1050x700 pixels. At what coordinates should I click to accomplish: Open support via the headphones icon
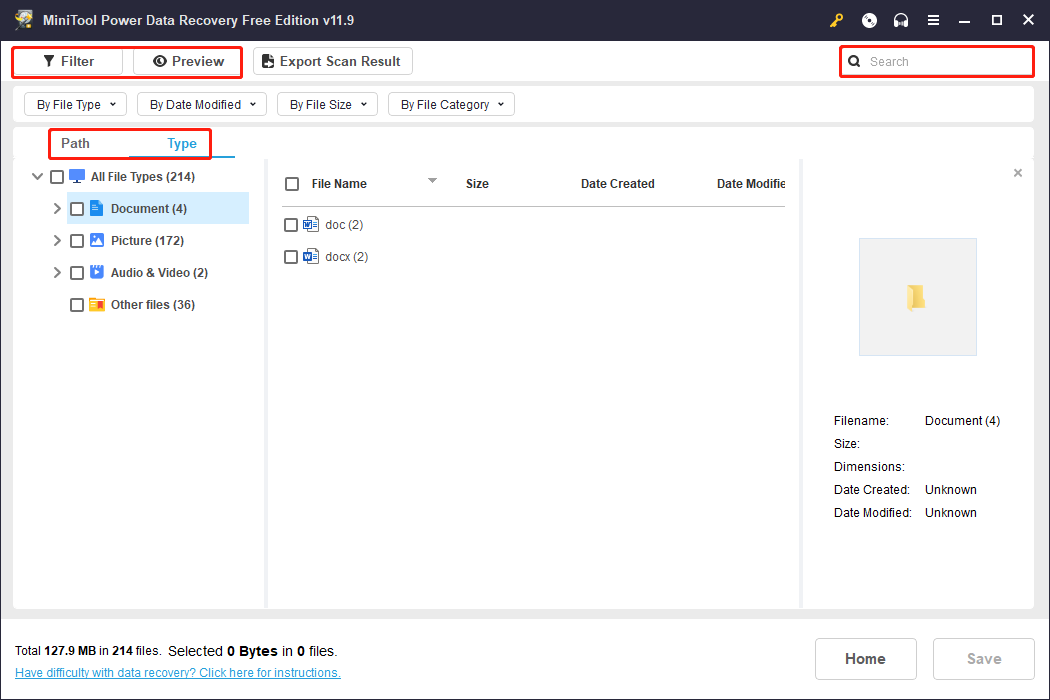tap(901, 20)
